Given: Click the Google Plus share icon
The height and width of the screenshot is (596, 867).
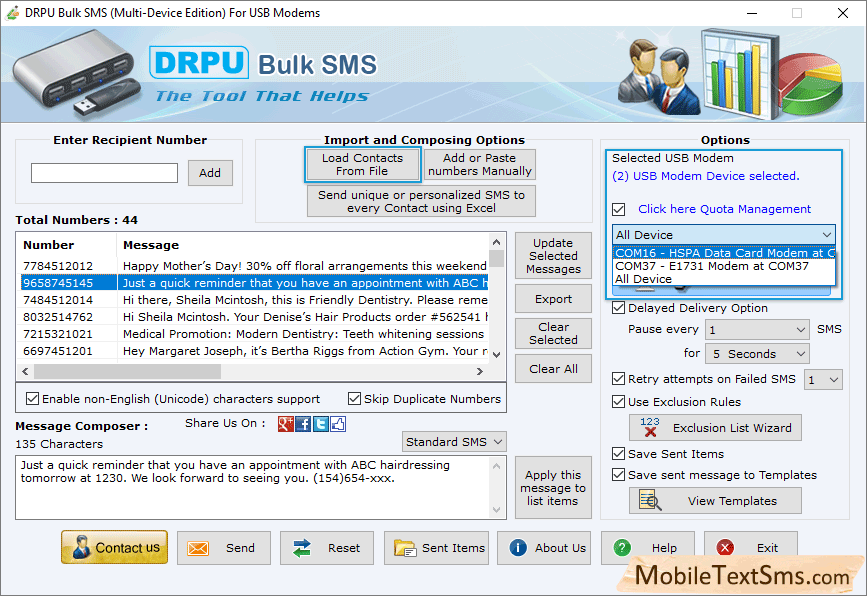Looking at the screenshot, I should pos(286,424).
